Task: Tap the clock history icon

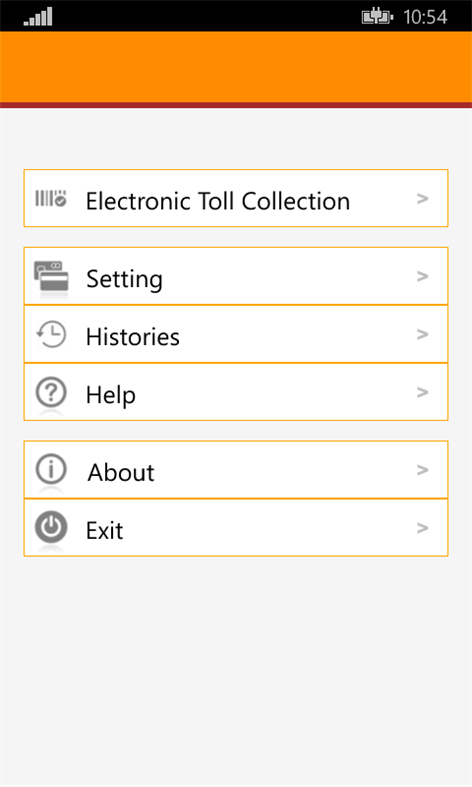Action: point(51,334)
